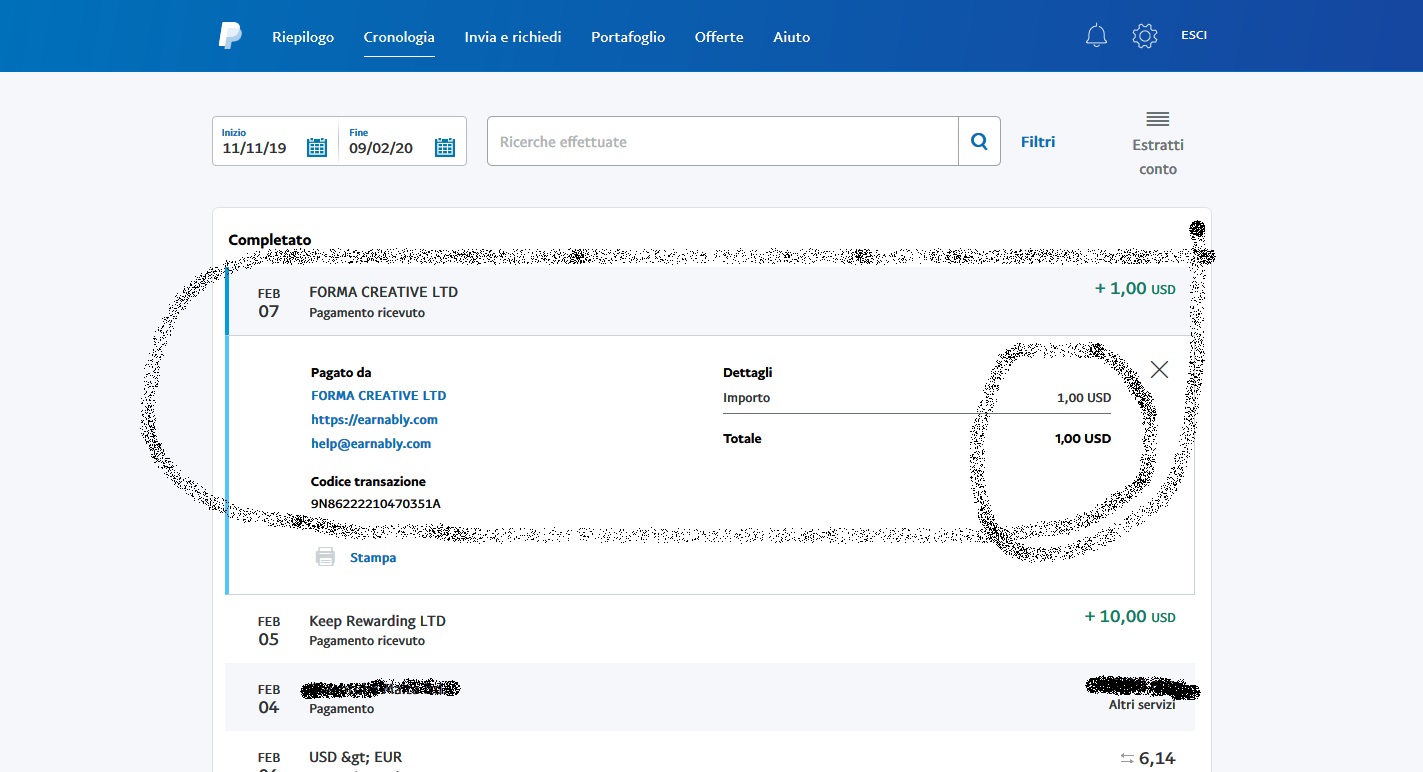Image resolution: width=1423 pixels, height=772 pixels.
Task: Click the Totale 1,00 USD value
Action: click(x=1083, y=438)
